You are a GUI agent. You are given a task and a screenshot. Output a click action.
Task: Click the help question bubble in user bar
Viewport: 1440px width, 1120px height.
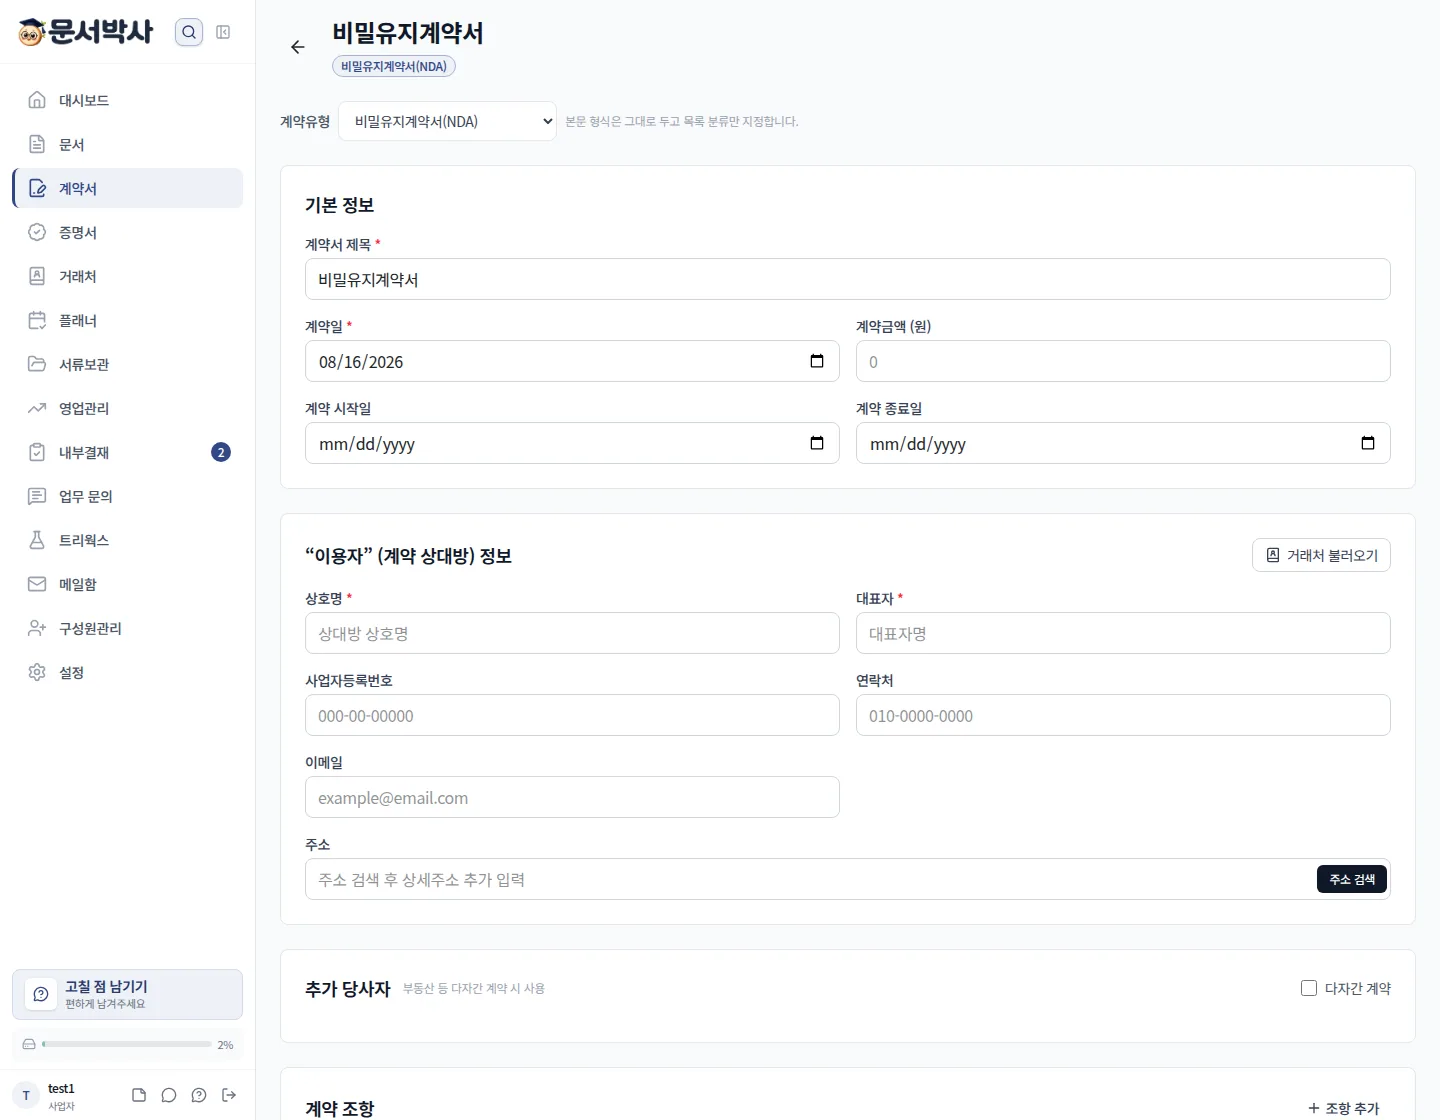pos(199,1095)
